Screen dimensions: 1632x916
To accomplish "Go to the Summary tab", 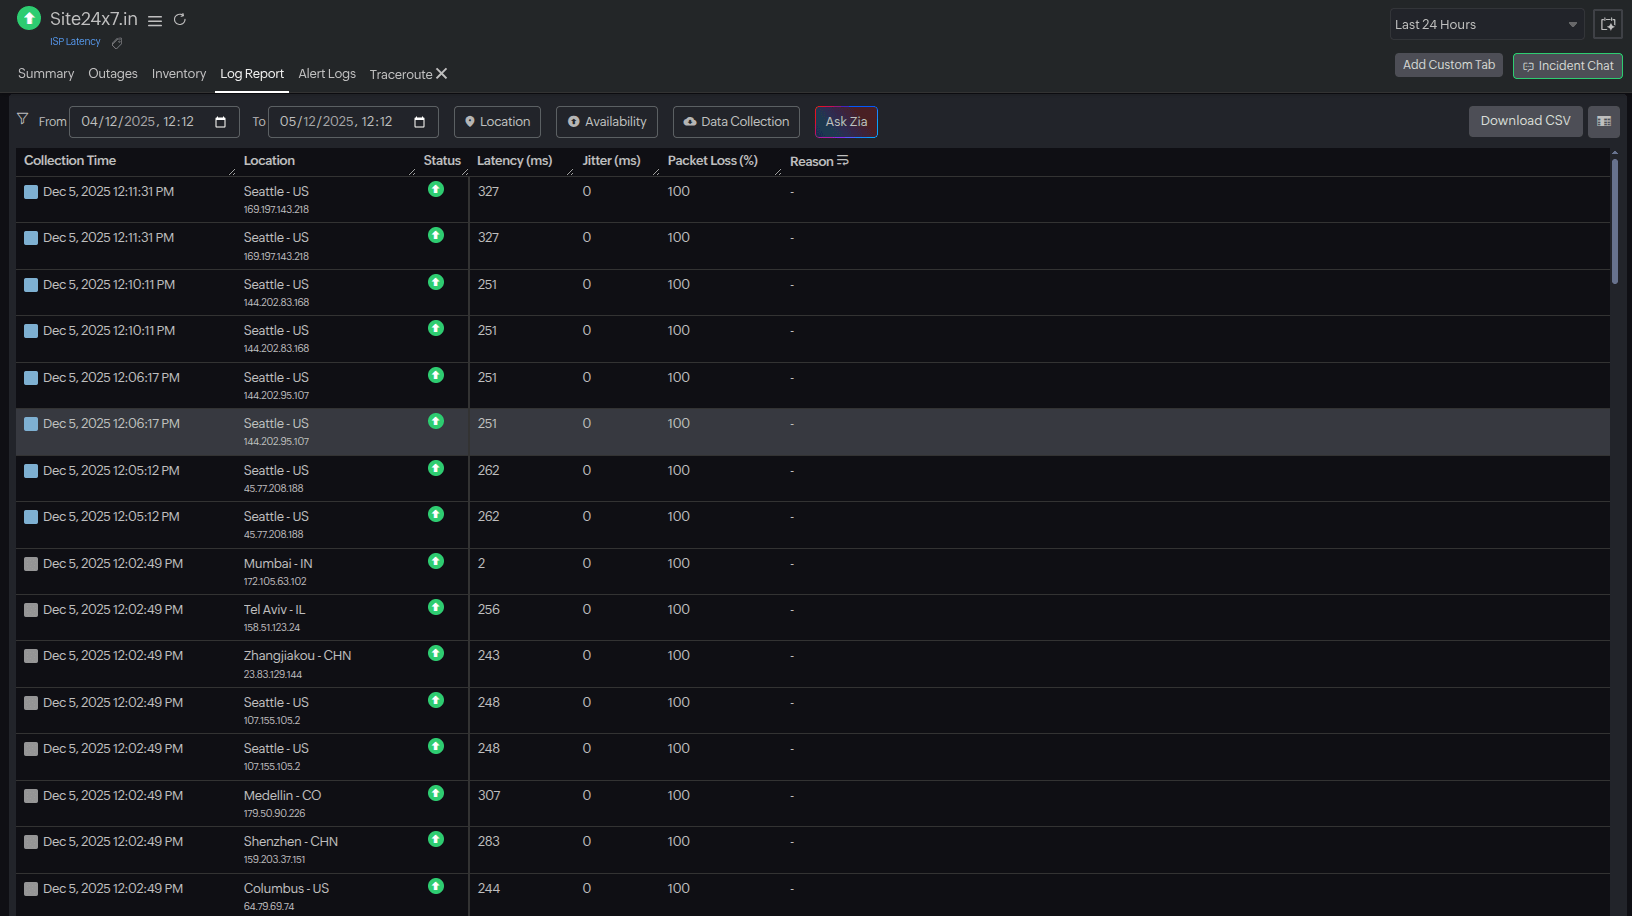I will pos(45,73).
